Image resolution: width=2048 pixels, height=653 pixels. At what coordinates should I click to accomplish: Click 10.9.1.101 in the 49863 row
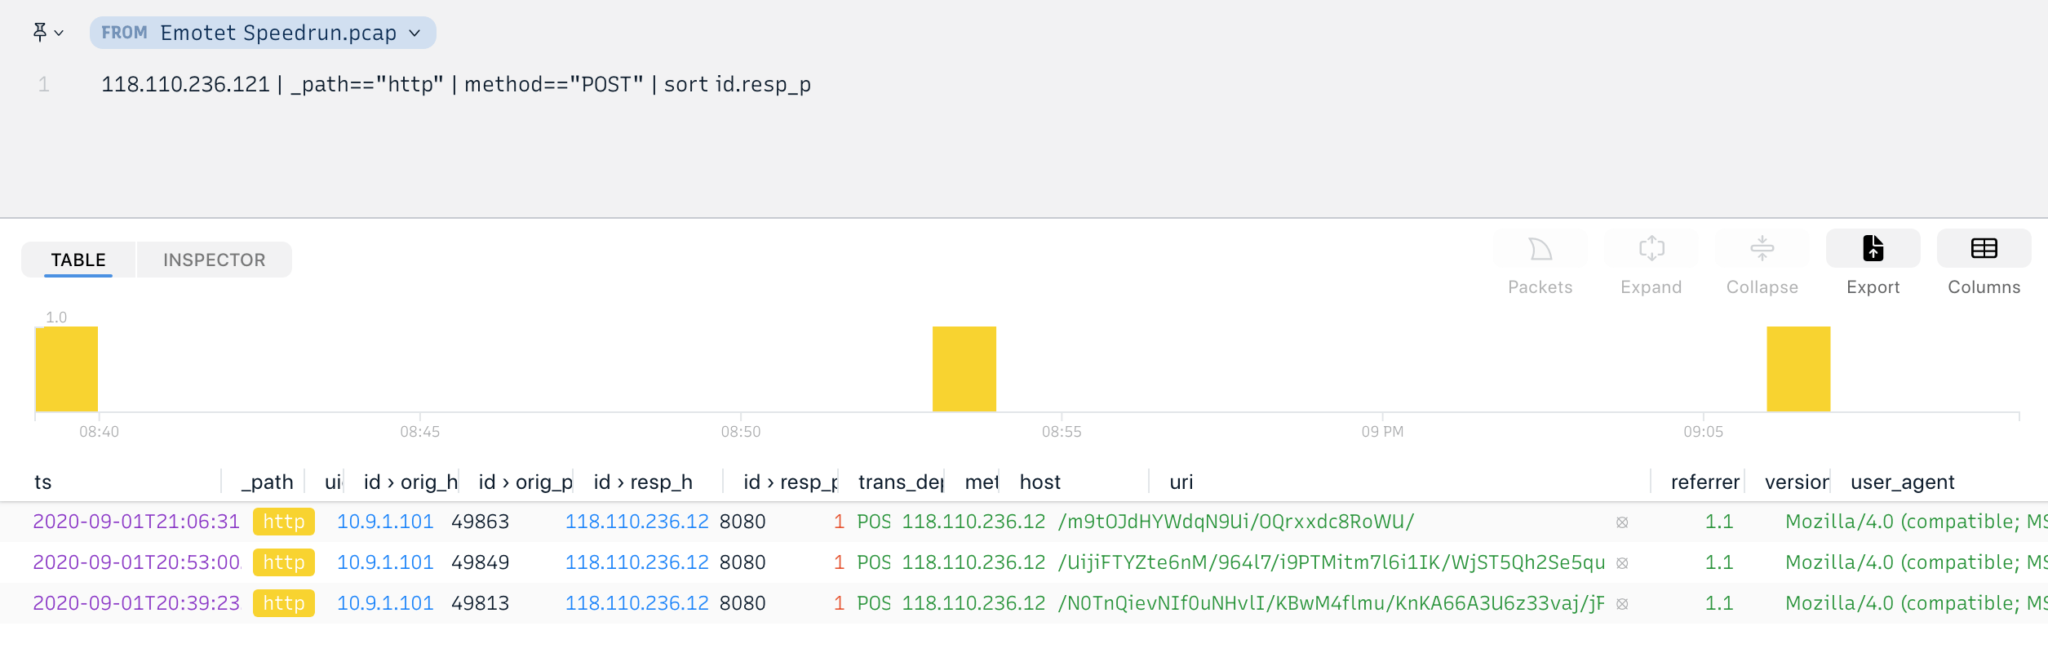[x=385, y=522]
